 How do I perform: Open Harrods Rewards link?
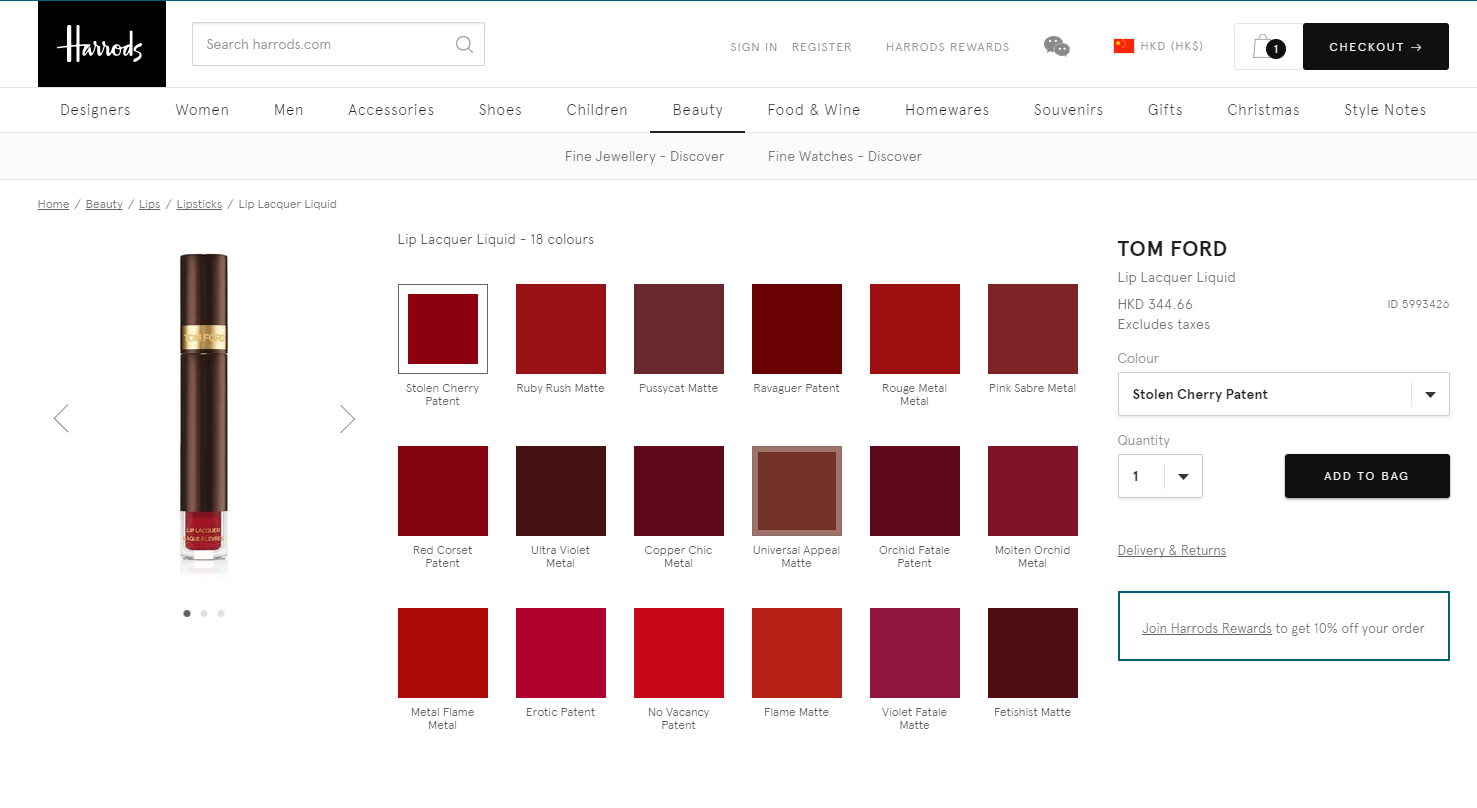click(948, 47)
